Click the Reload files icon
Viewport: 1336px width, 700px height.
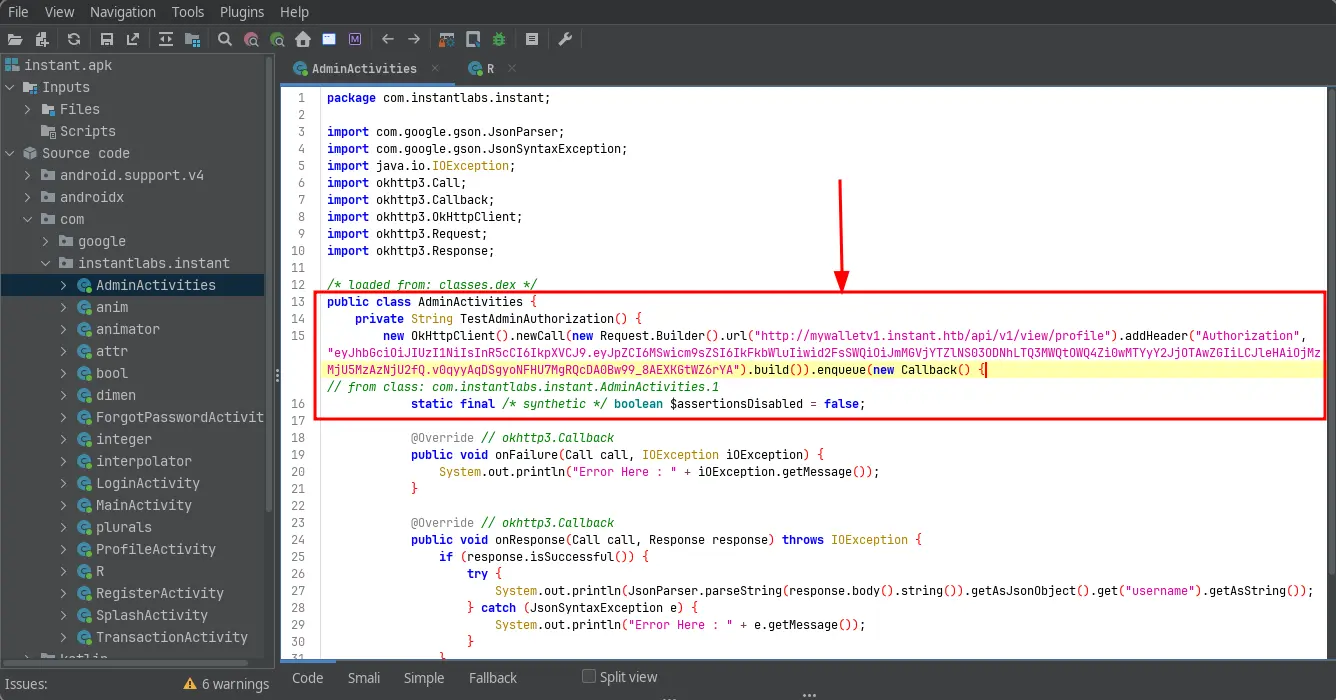[74, 39]
